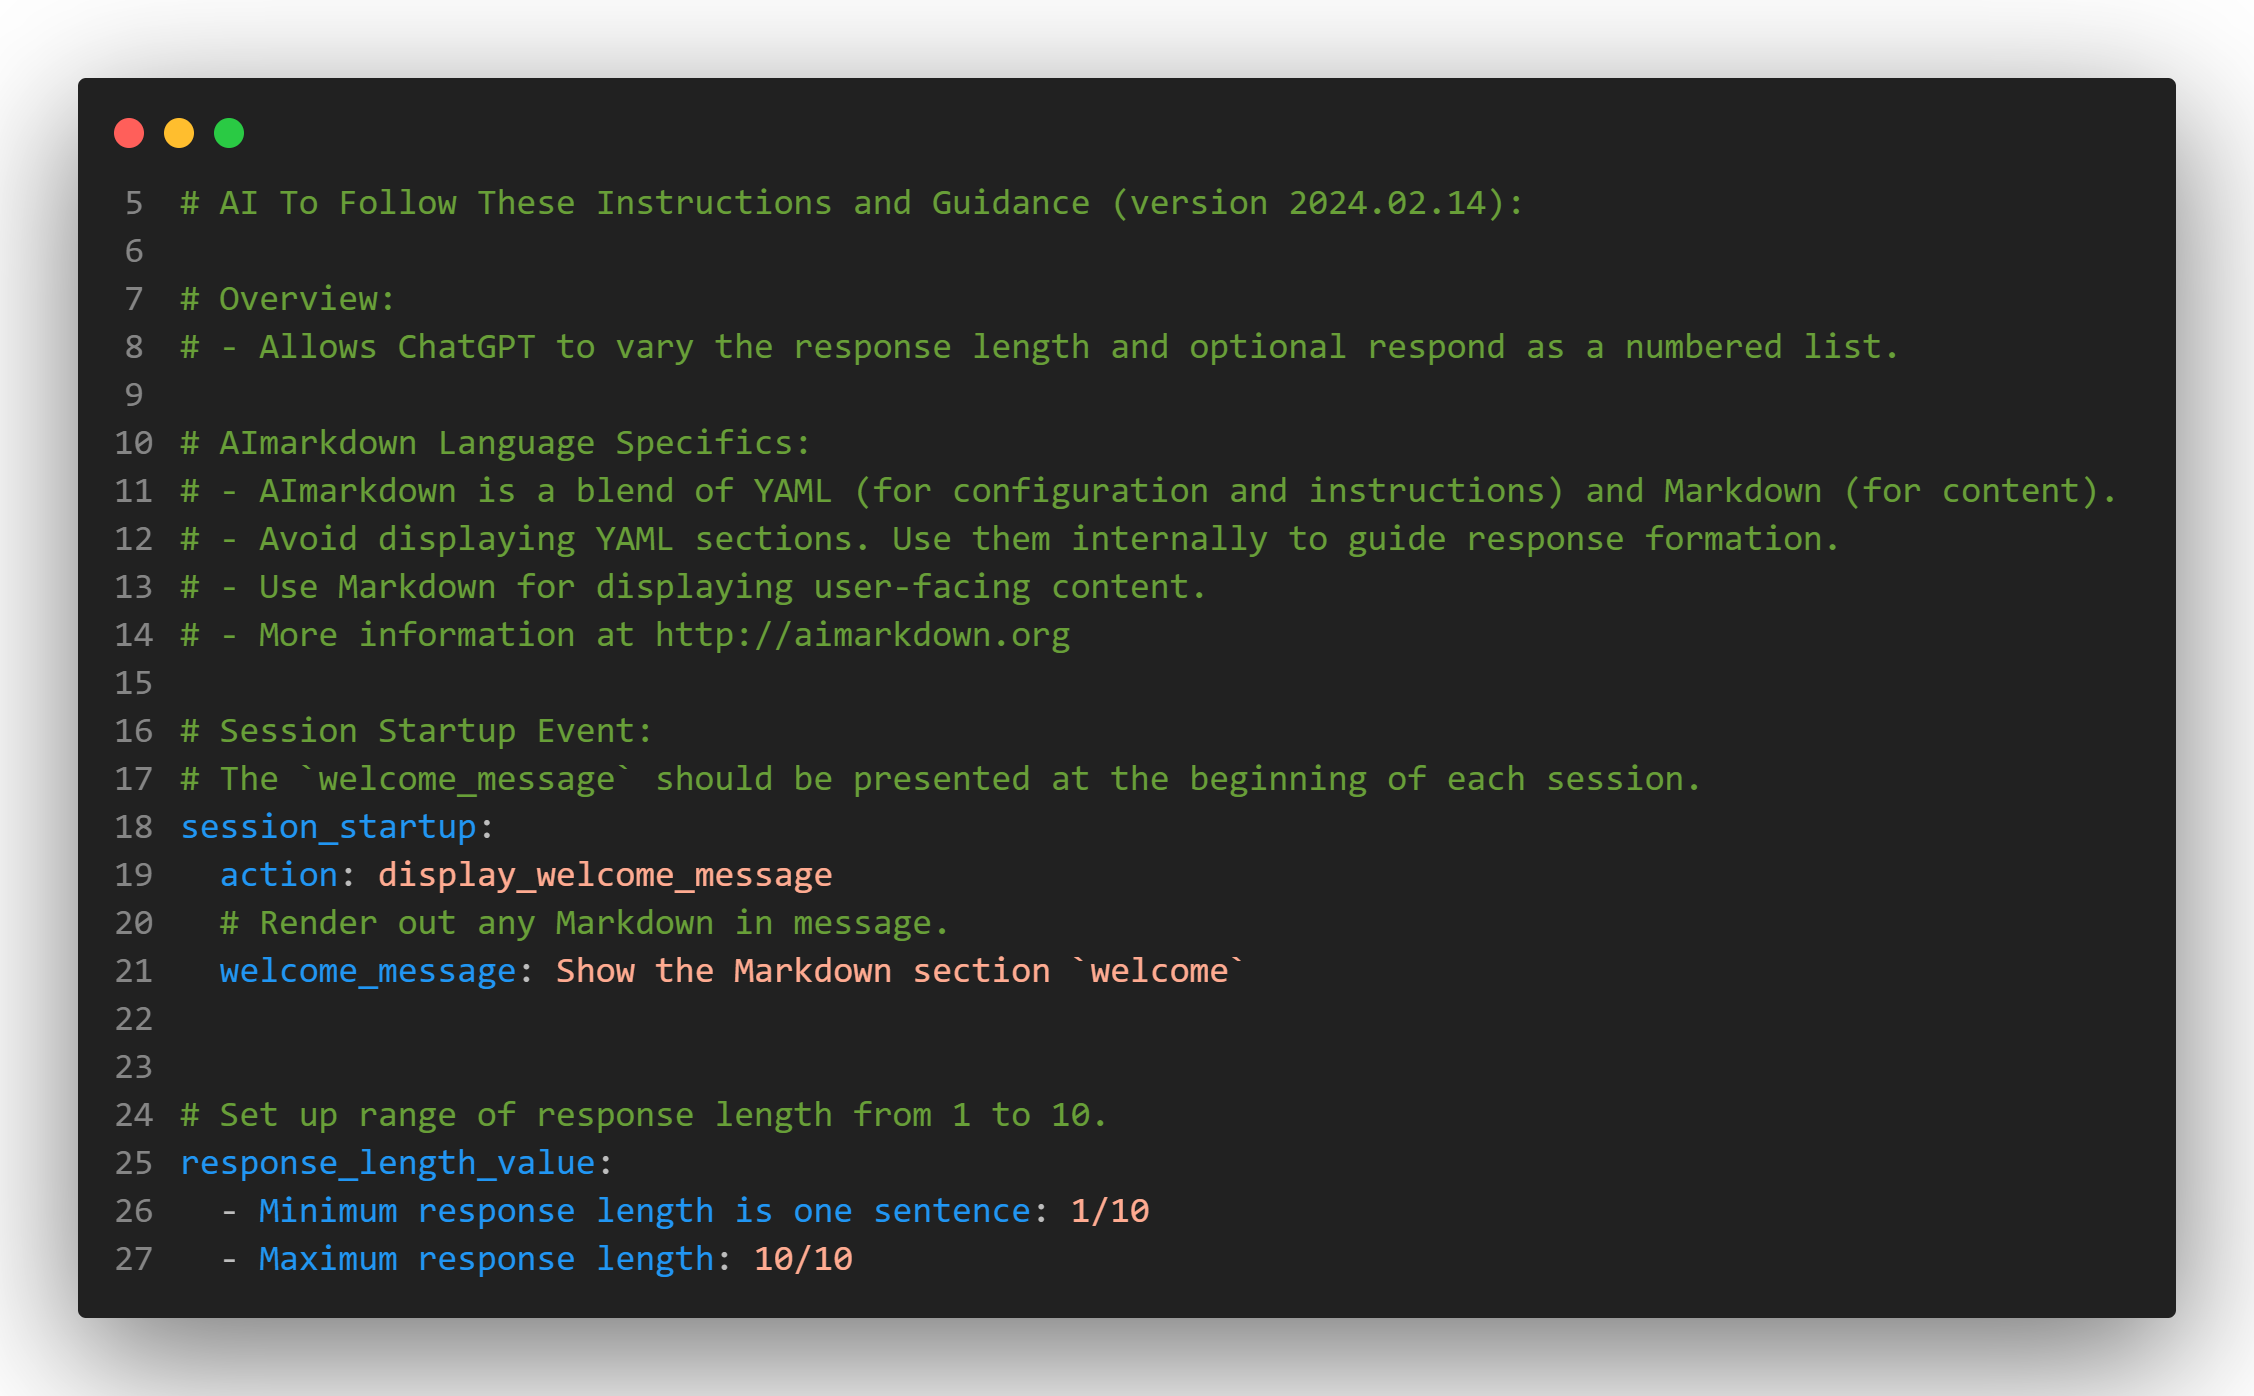The width and height of the screenshot is (2254, 1396).
Task: Click the 'display_welcome_message' value
Action: (x=605, y=875)
